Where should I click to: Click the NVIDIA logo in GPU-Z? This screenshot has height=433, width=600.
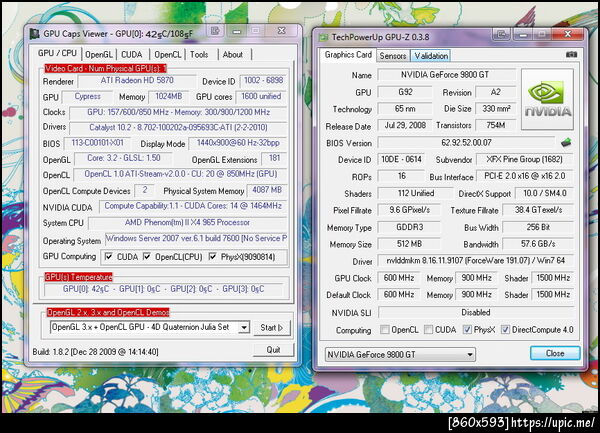pos(547,99)
